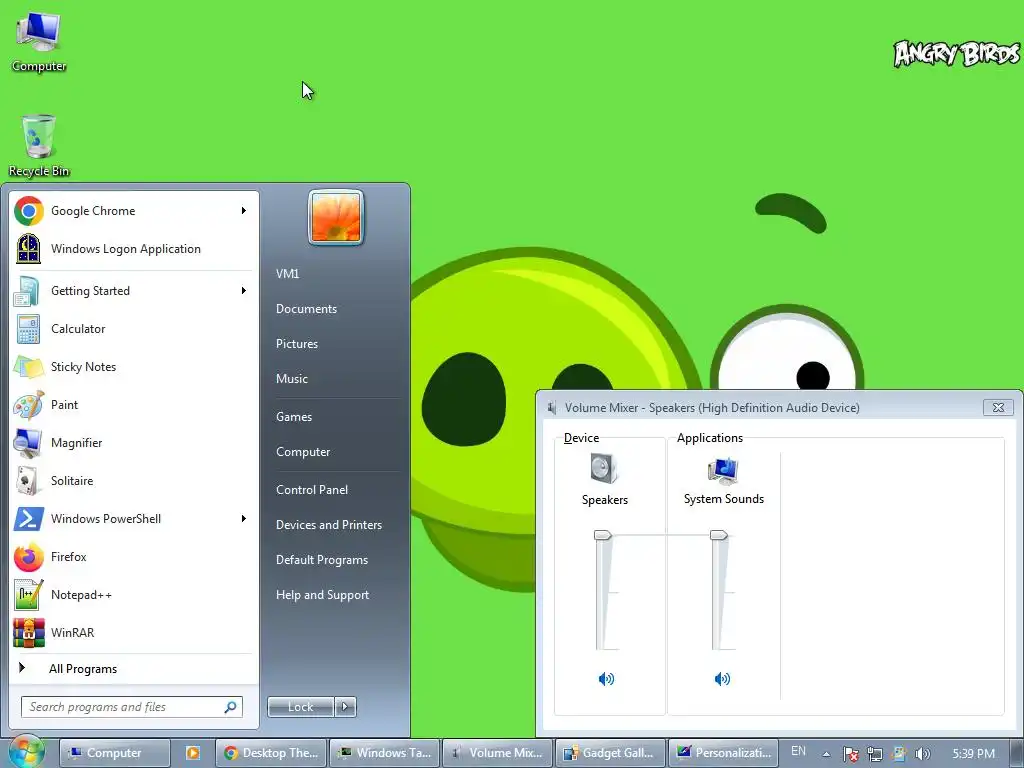The width and height of the screenshot is (1024, 768).
Task: Click System Sounds volume slider handle
Action: (718, 536)
